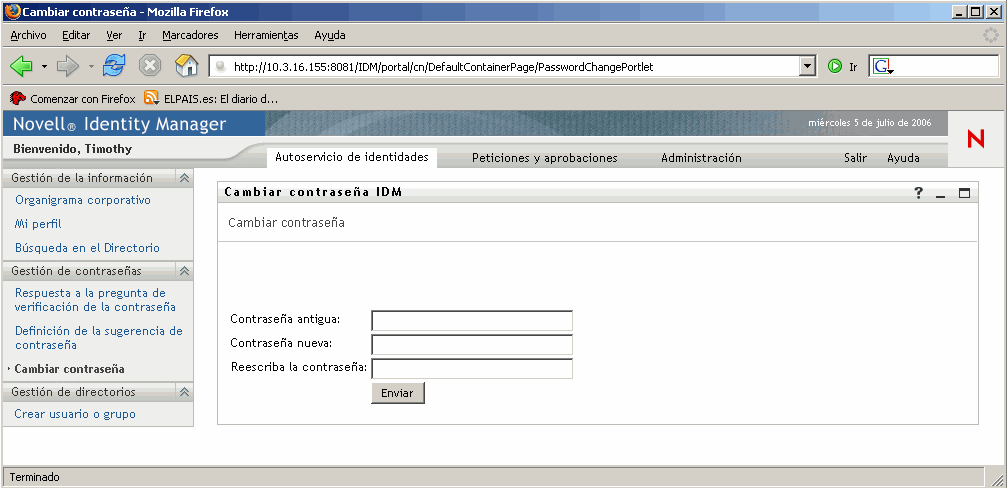Click the Firefox icon in title bar
This screenshot has width=1007, height=488.
[x=12, y=12]
